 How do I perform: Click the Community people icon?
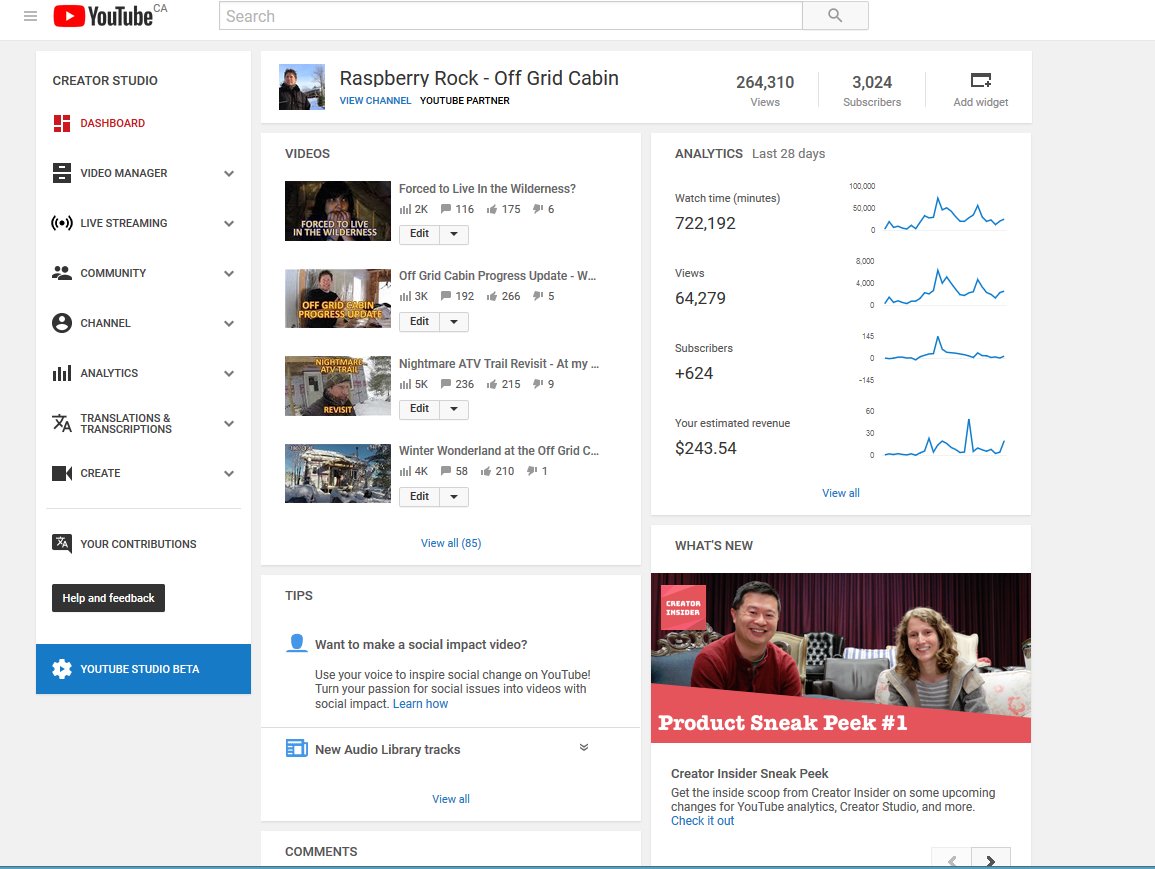(x=62, y=273)
